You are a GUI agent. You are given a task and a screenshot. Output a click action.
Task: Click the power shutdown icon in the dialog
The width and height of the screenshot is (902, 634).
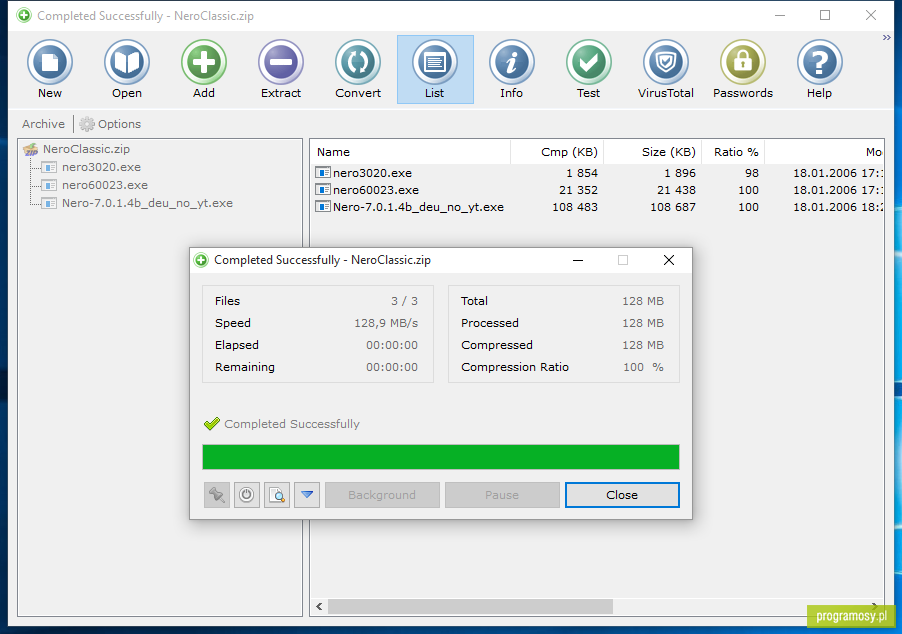pos(247,495)
